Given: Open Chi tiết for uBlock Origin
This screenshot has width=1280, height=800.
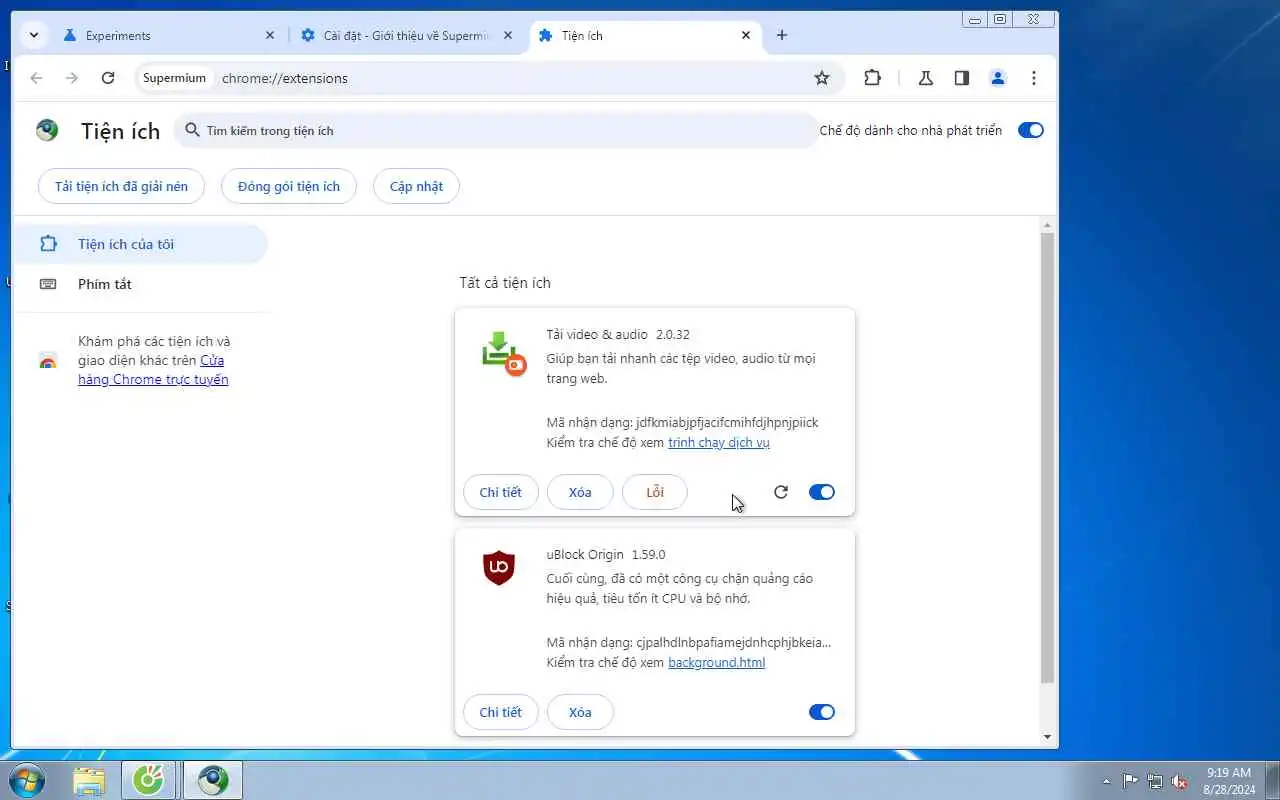Looking at the screenshot, I should [501, 712].
